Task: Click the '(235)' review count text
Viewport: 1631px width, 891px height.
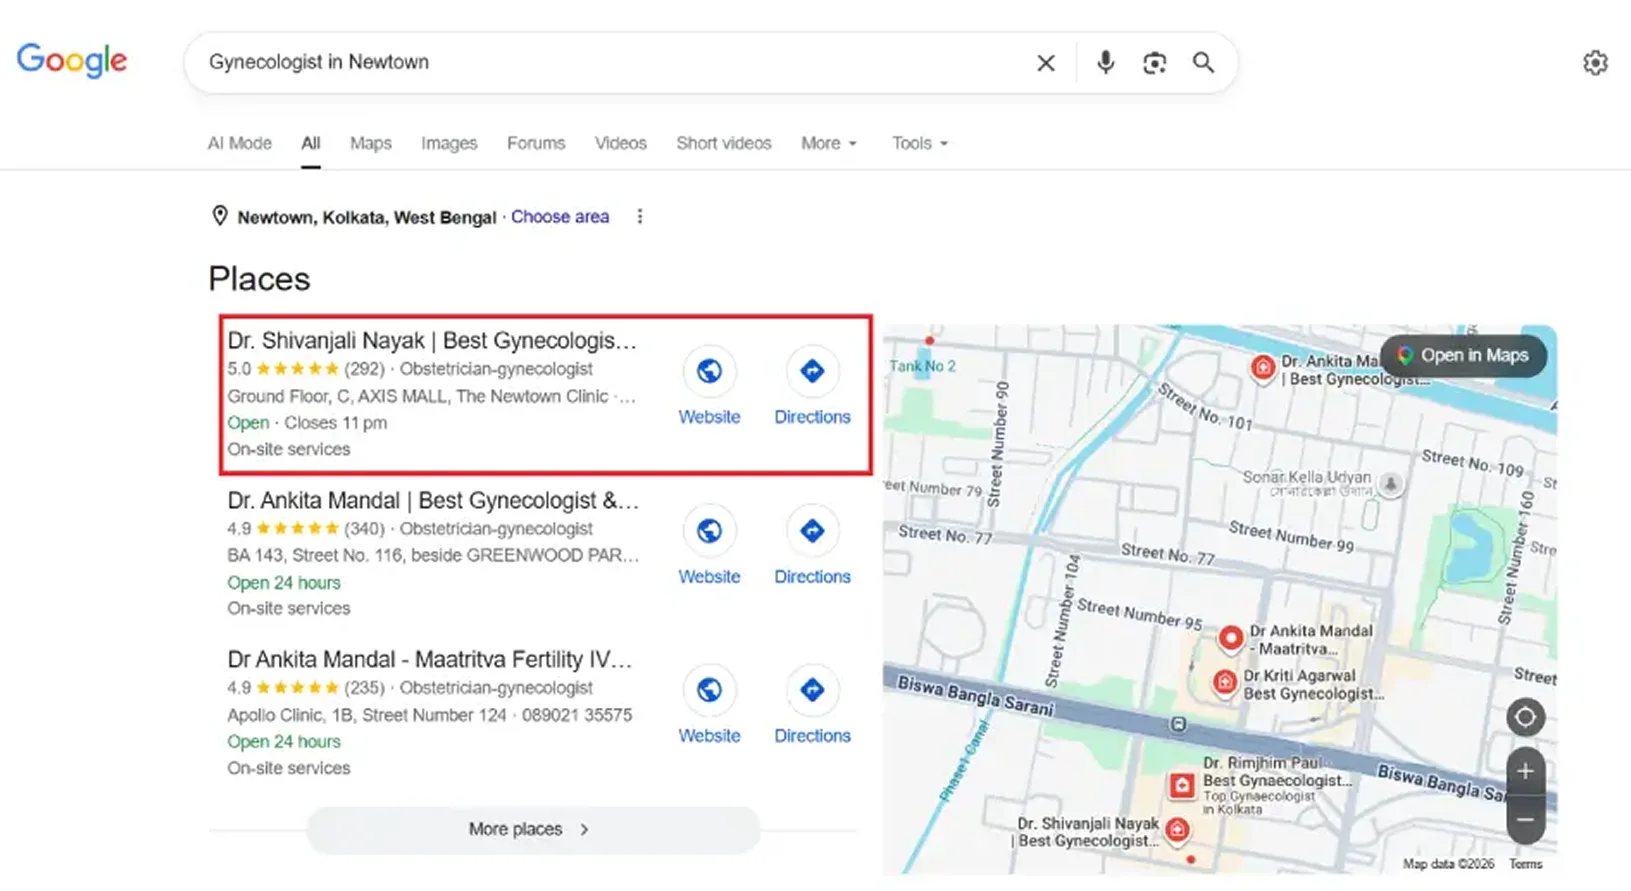Action: click(x=364, y=688)
